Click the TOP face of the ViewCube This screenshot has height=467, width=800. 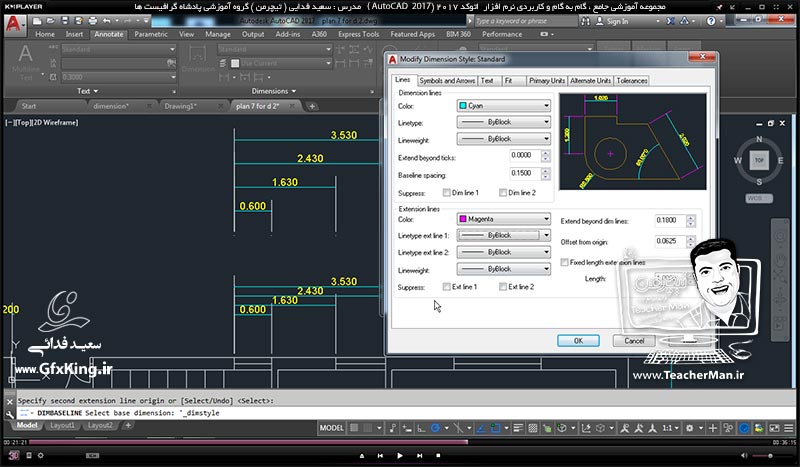[759, 160]
